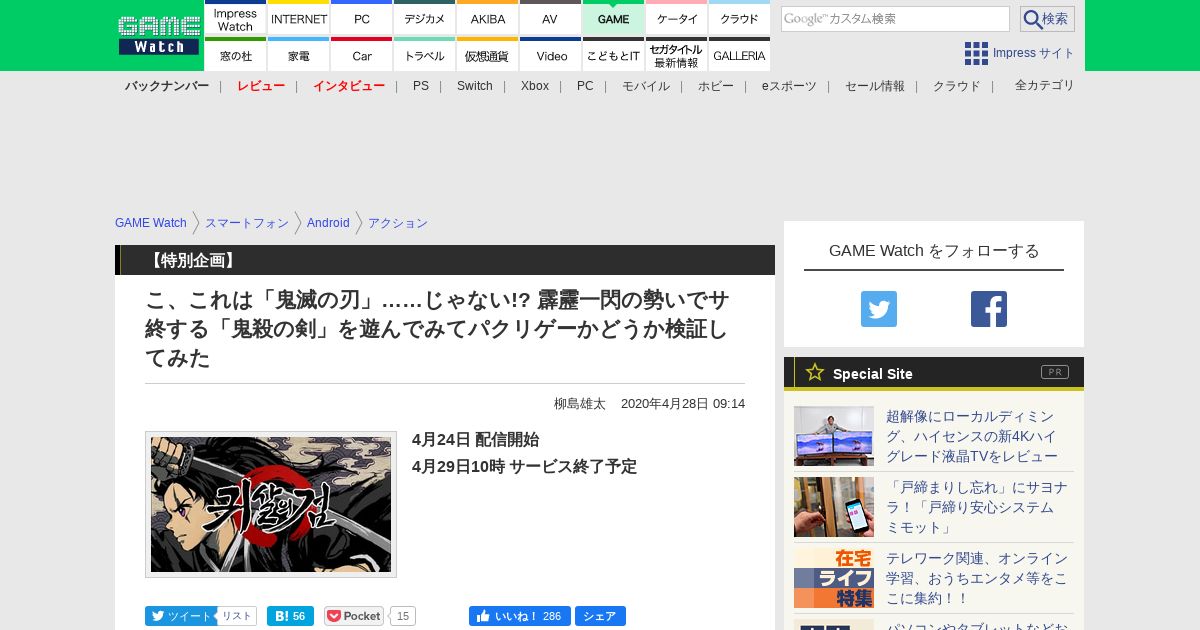The width and height of the screenshot is (1200, 630).
Task: Open the テレワーク関連 link
Action: tap(977, 578)
